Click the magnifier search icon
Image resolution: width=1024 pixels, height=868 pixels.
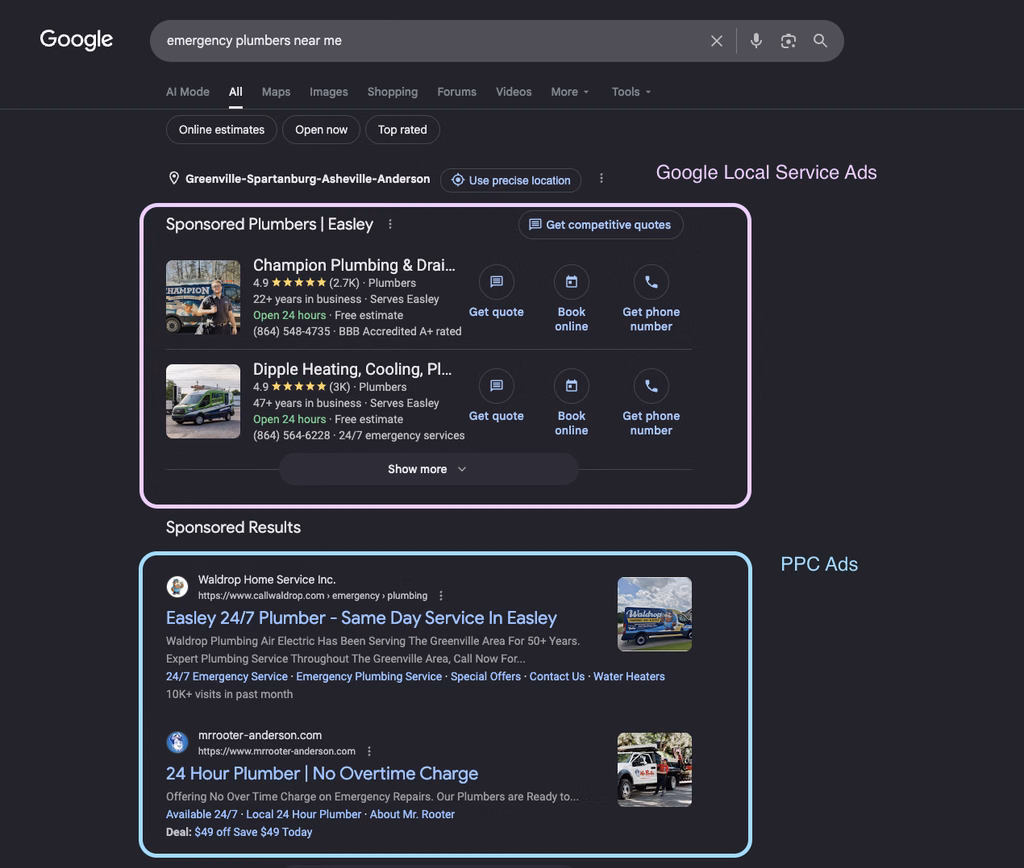(x=820, y=40)
